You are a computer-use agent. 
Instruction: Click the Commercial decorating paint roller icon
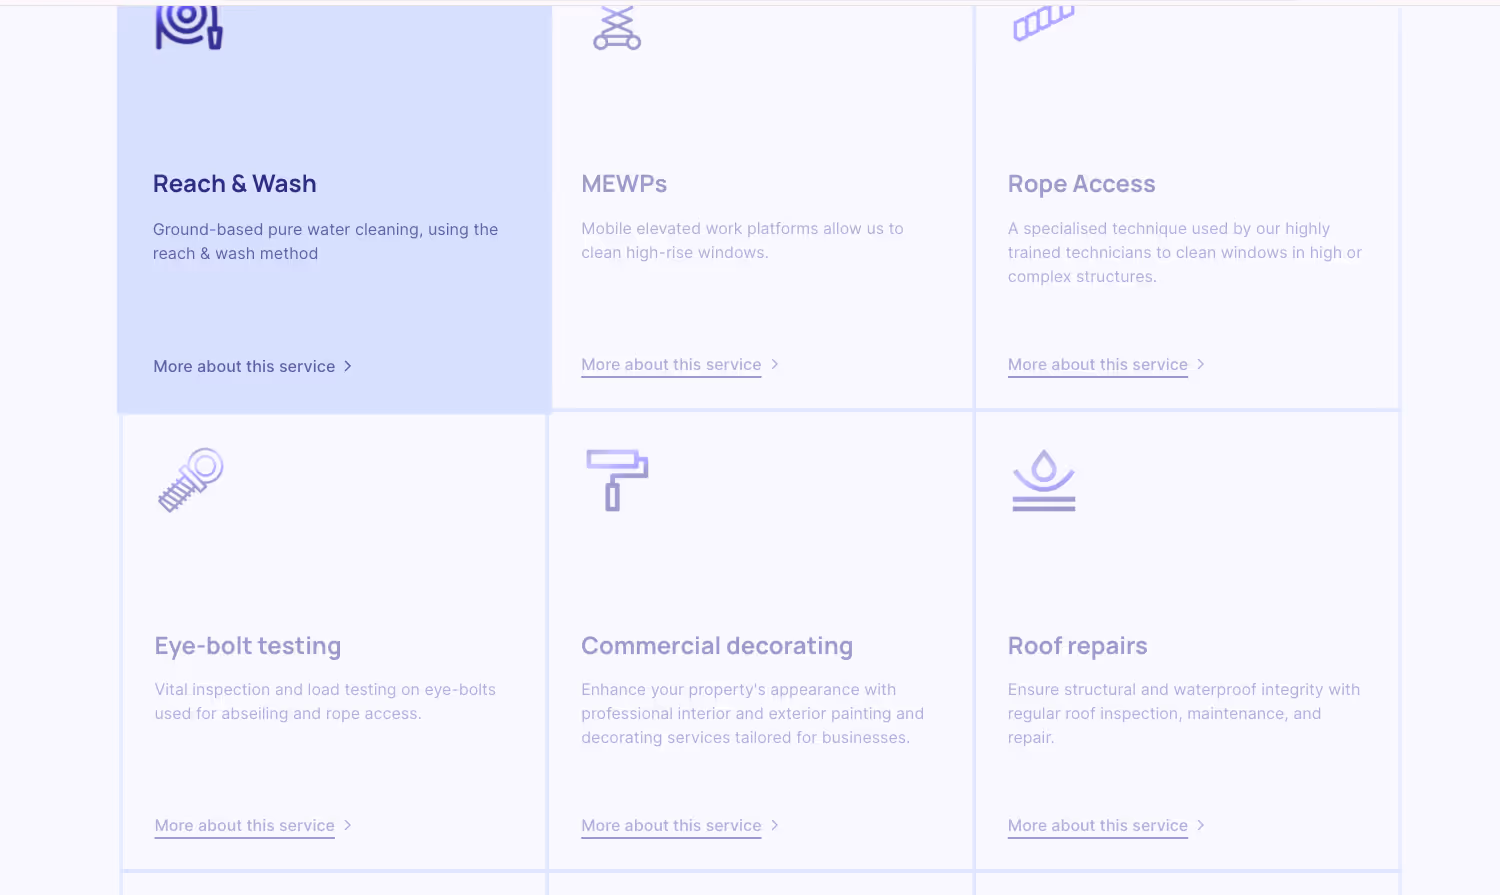[617, 480]
